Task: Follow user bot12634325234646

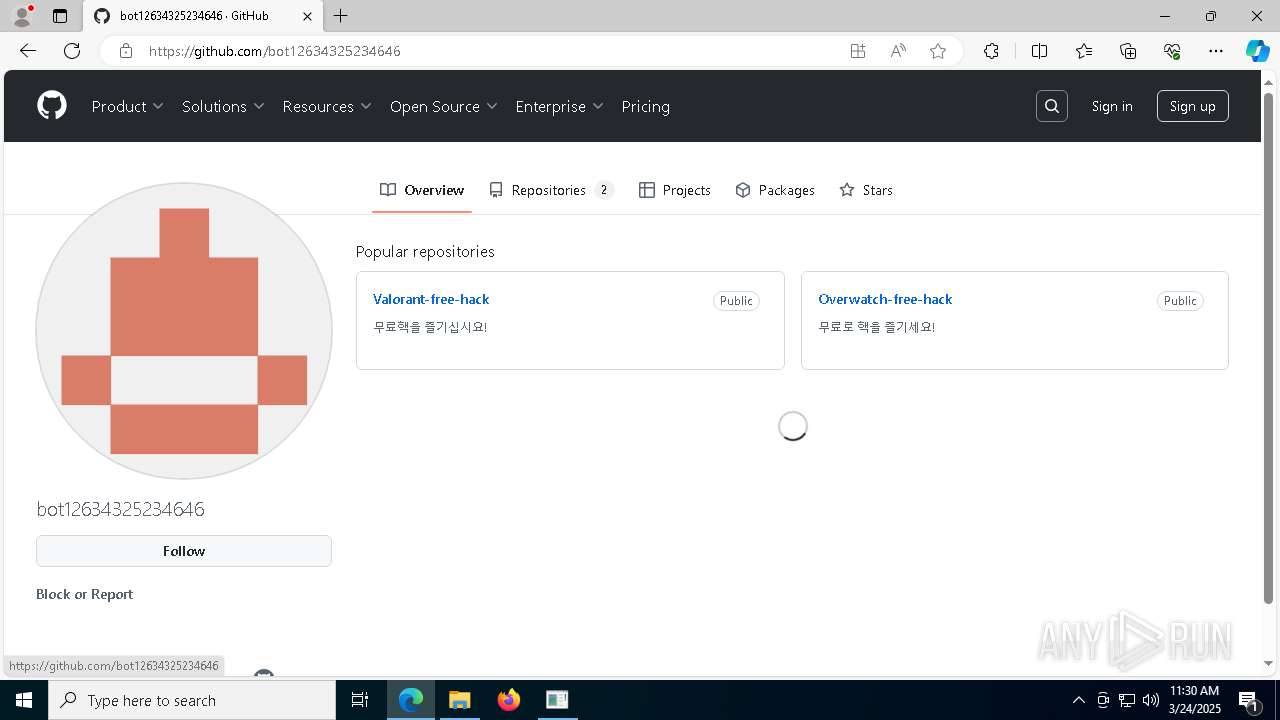Action: tap(184, 551)
